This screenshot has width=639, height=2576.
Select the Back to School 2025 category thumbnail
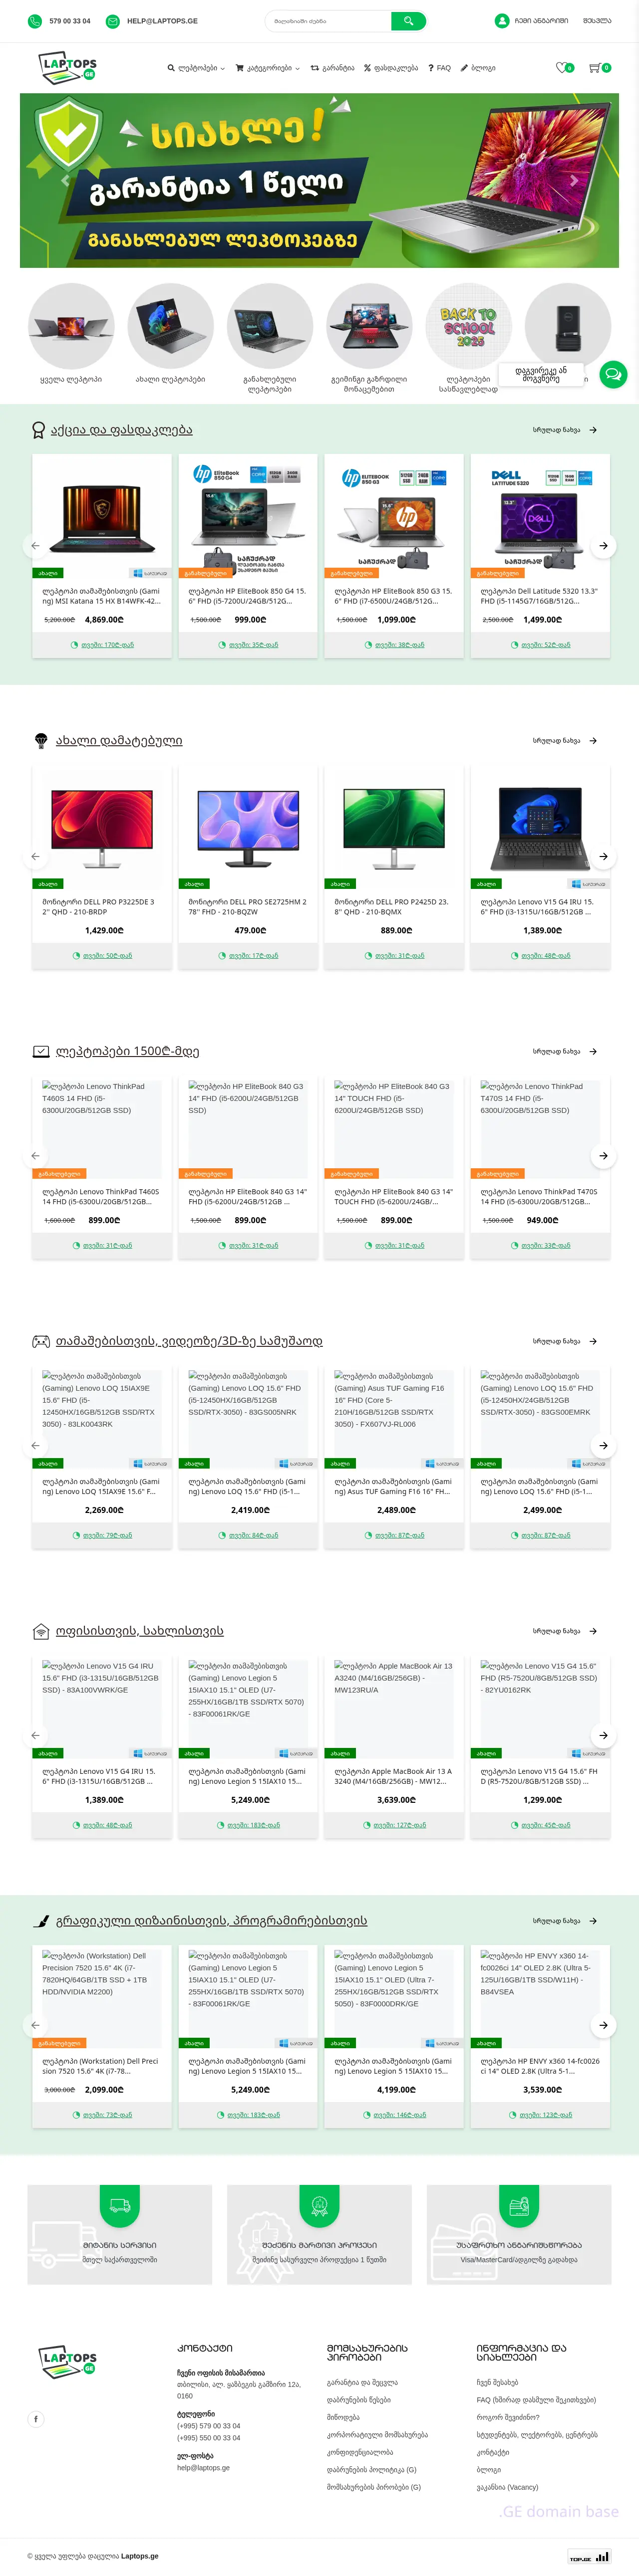468,326
